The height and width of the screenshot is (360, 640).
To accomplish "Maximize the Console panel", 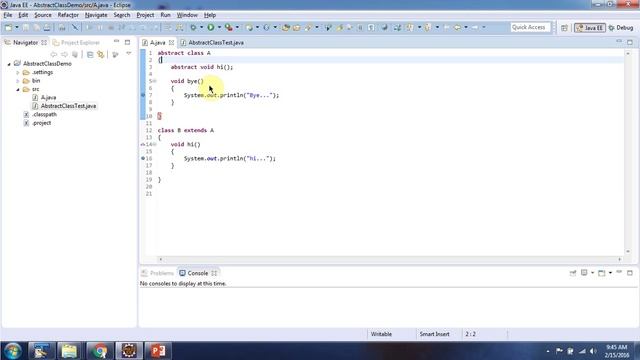I will tap(630, 273).
